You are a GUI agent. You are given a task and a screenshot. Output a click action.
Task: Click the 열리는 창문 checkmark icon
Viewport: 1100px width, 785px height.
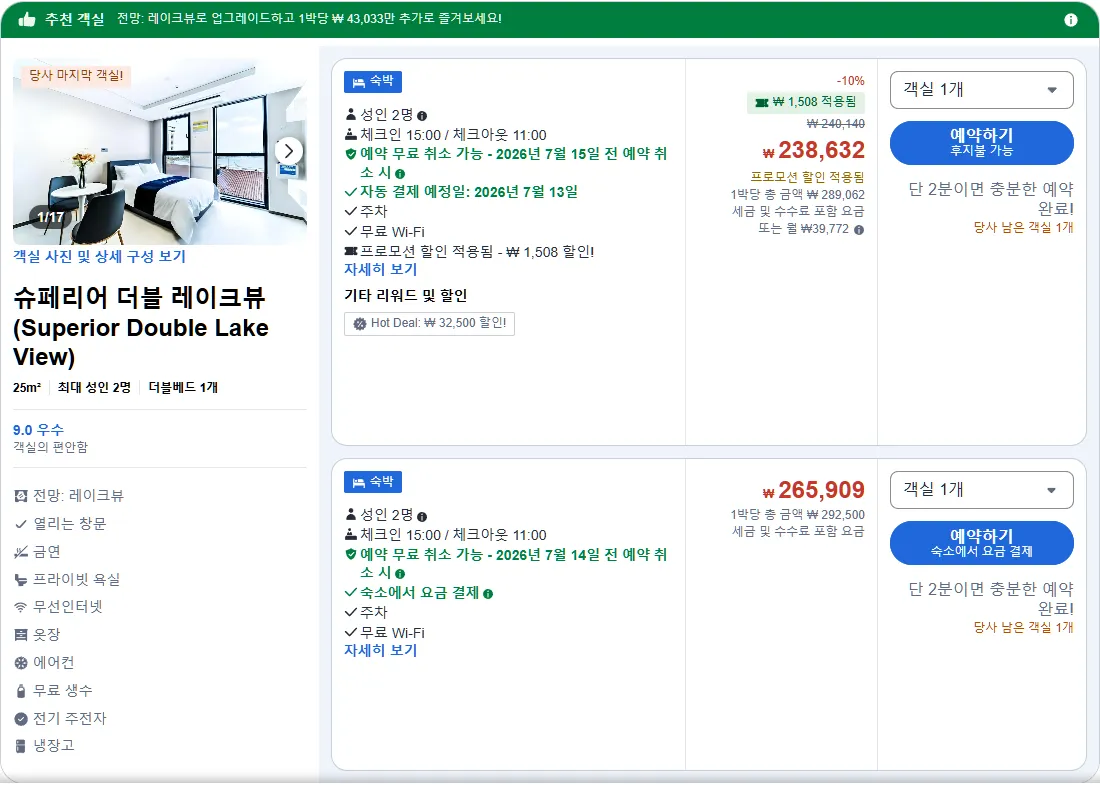click(x=21, y=524)
